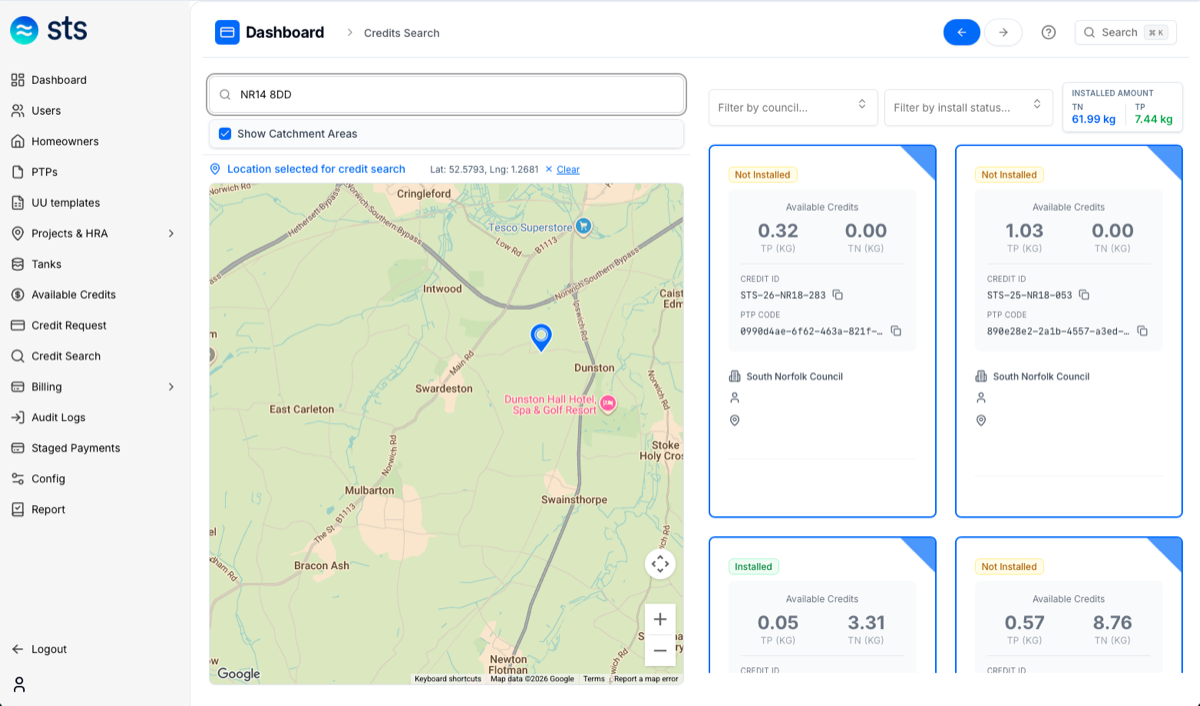Copy PTP code 890e28e2
This screenshot has height=706, width=1200.
coord(1142,331)
